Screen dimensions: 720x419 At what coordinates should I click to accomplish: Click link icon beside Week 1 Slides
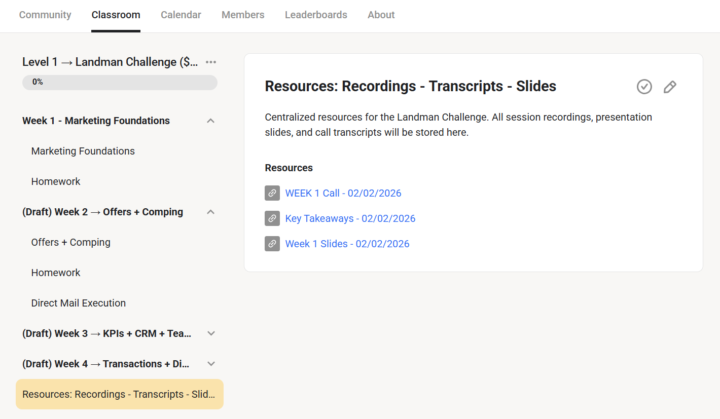point(272,243)
